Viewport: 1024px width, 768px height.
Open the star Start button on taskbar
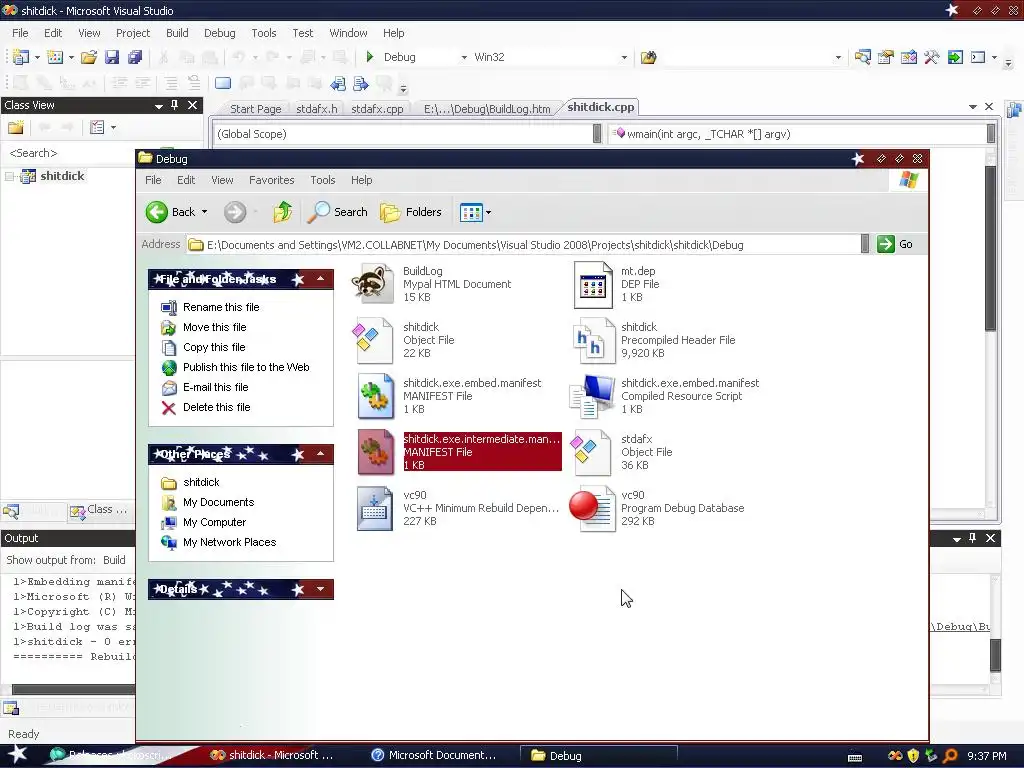click(x=16, y=755)
